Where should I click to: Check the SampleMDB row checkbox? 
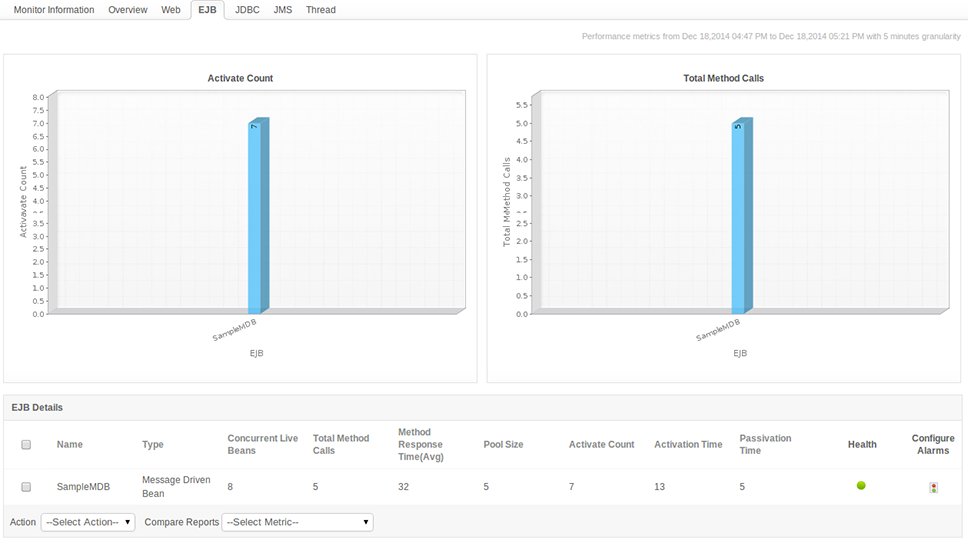pyautogui.click(x=27, y=487)
